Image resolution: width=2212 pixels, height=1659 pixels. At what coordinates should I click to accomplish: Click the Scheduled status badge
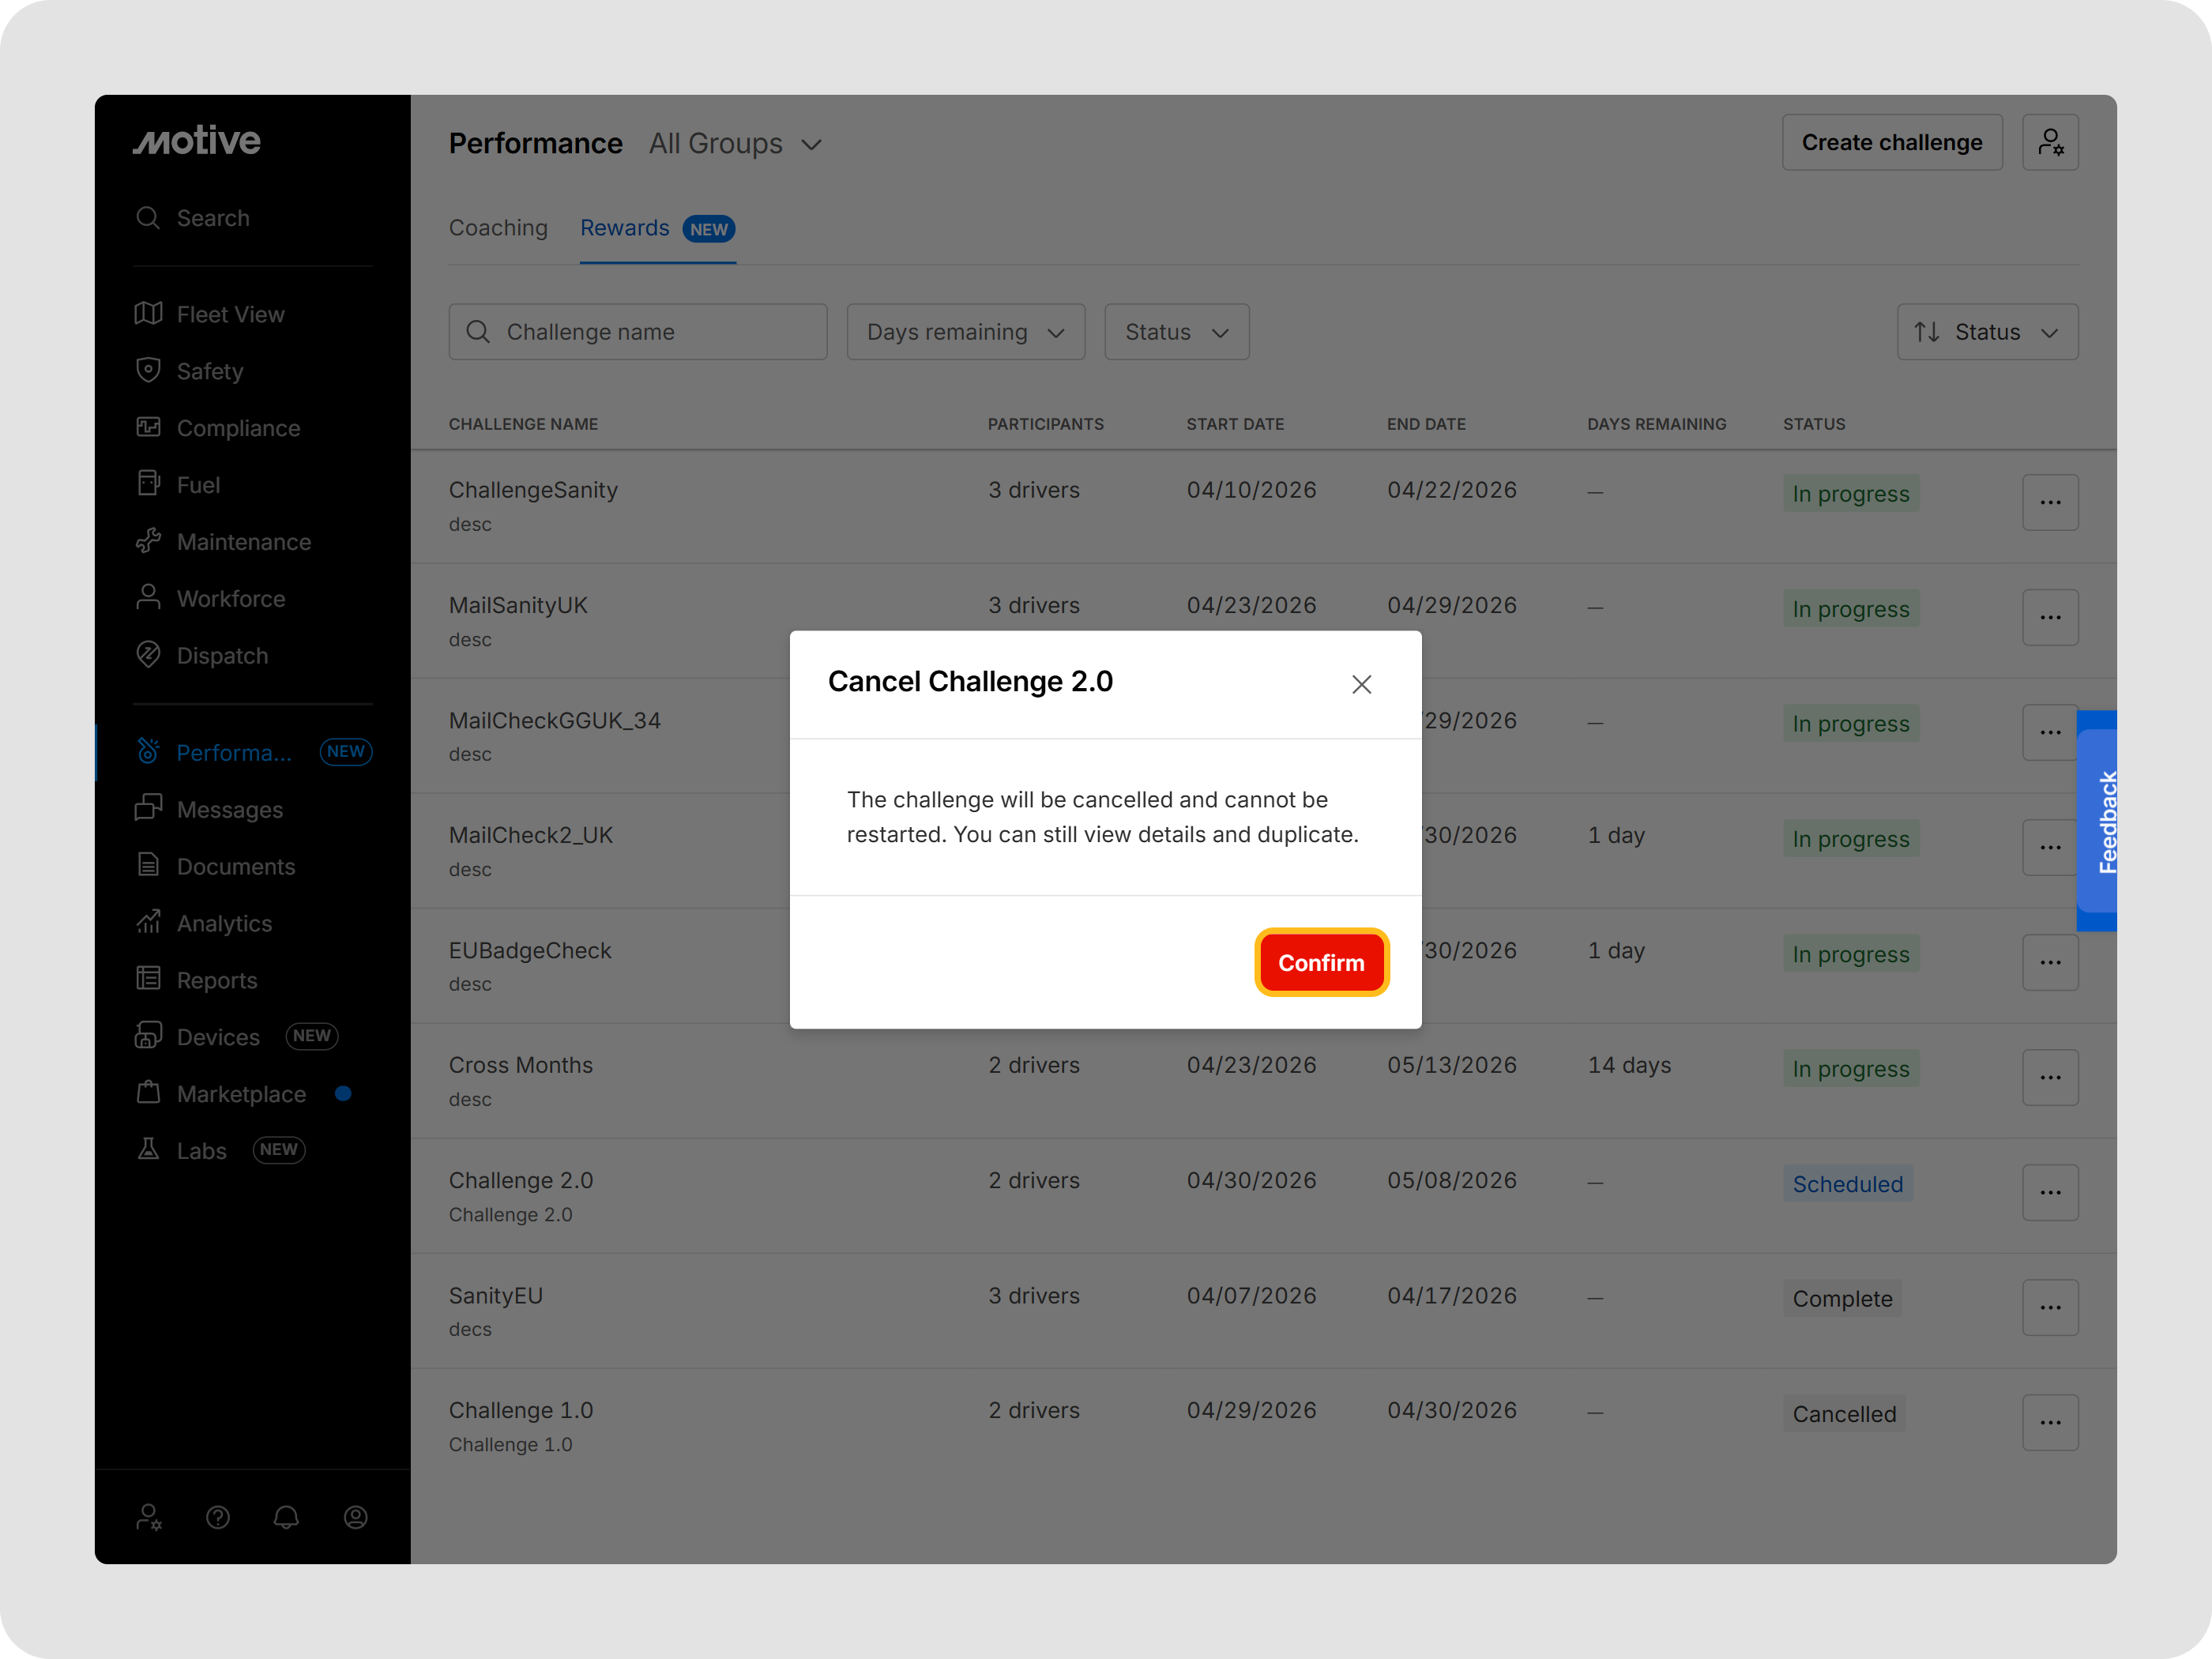click(1848, 1184)
